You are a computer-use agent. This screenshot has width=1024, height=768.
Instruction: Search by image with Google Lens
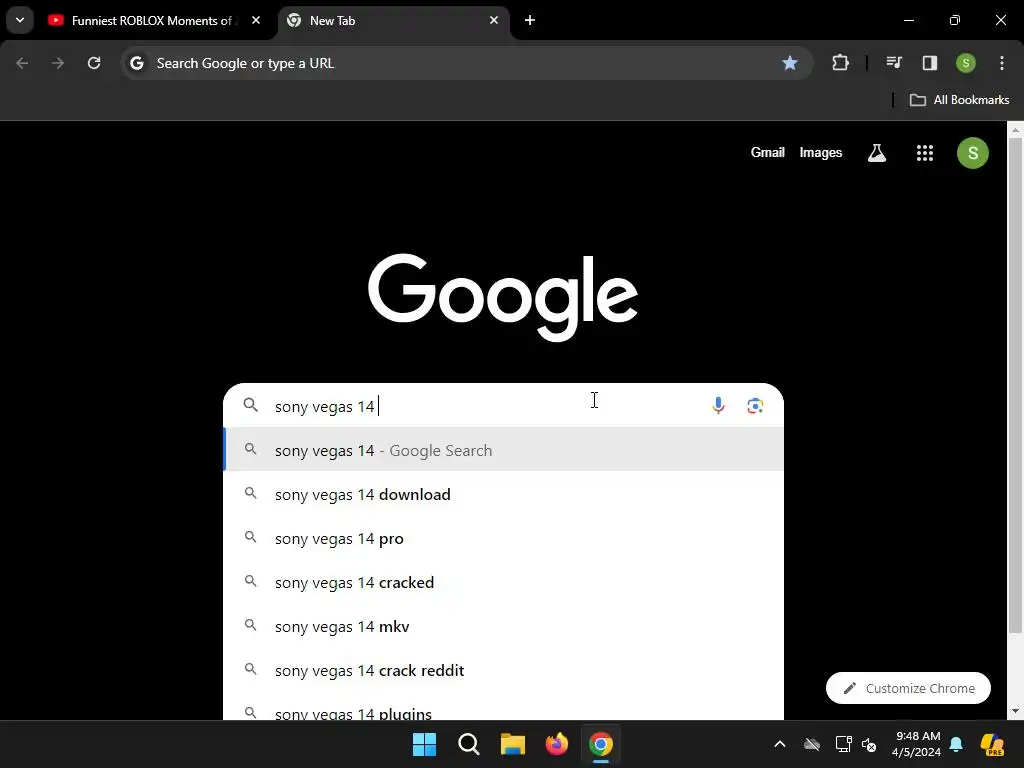(x=755, y=406)
